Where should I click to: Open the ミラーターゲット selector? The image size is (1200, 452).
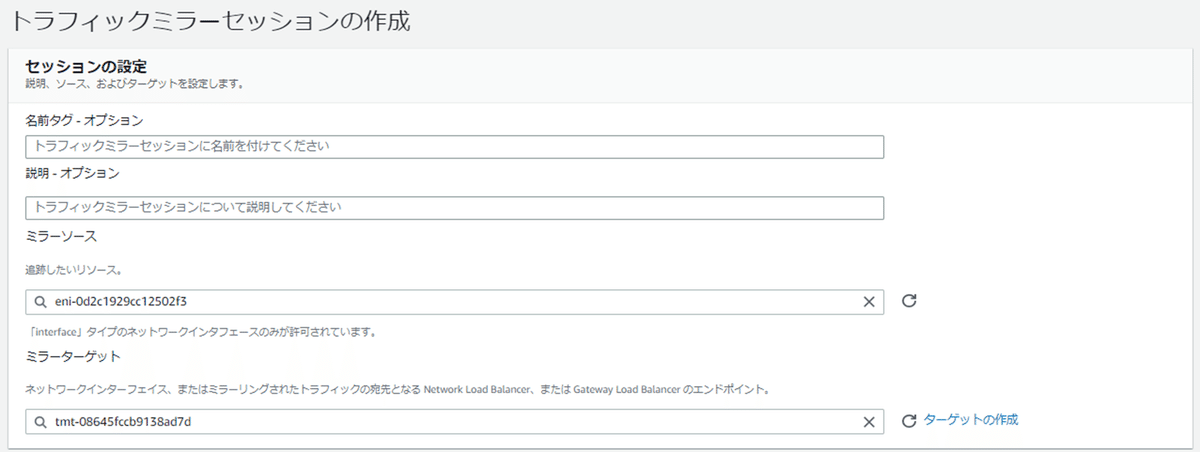tap(450, 422)
